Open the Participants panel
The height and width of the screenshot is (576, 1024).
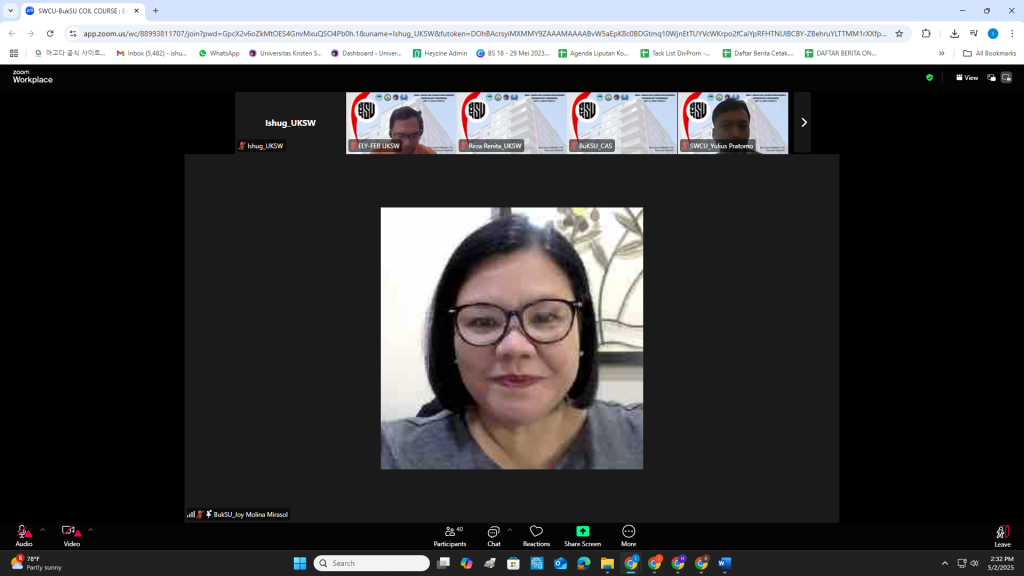point(449,535)
